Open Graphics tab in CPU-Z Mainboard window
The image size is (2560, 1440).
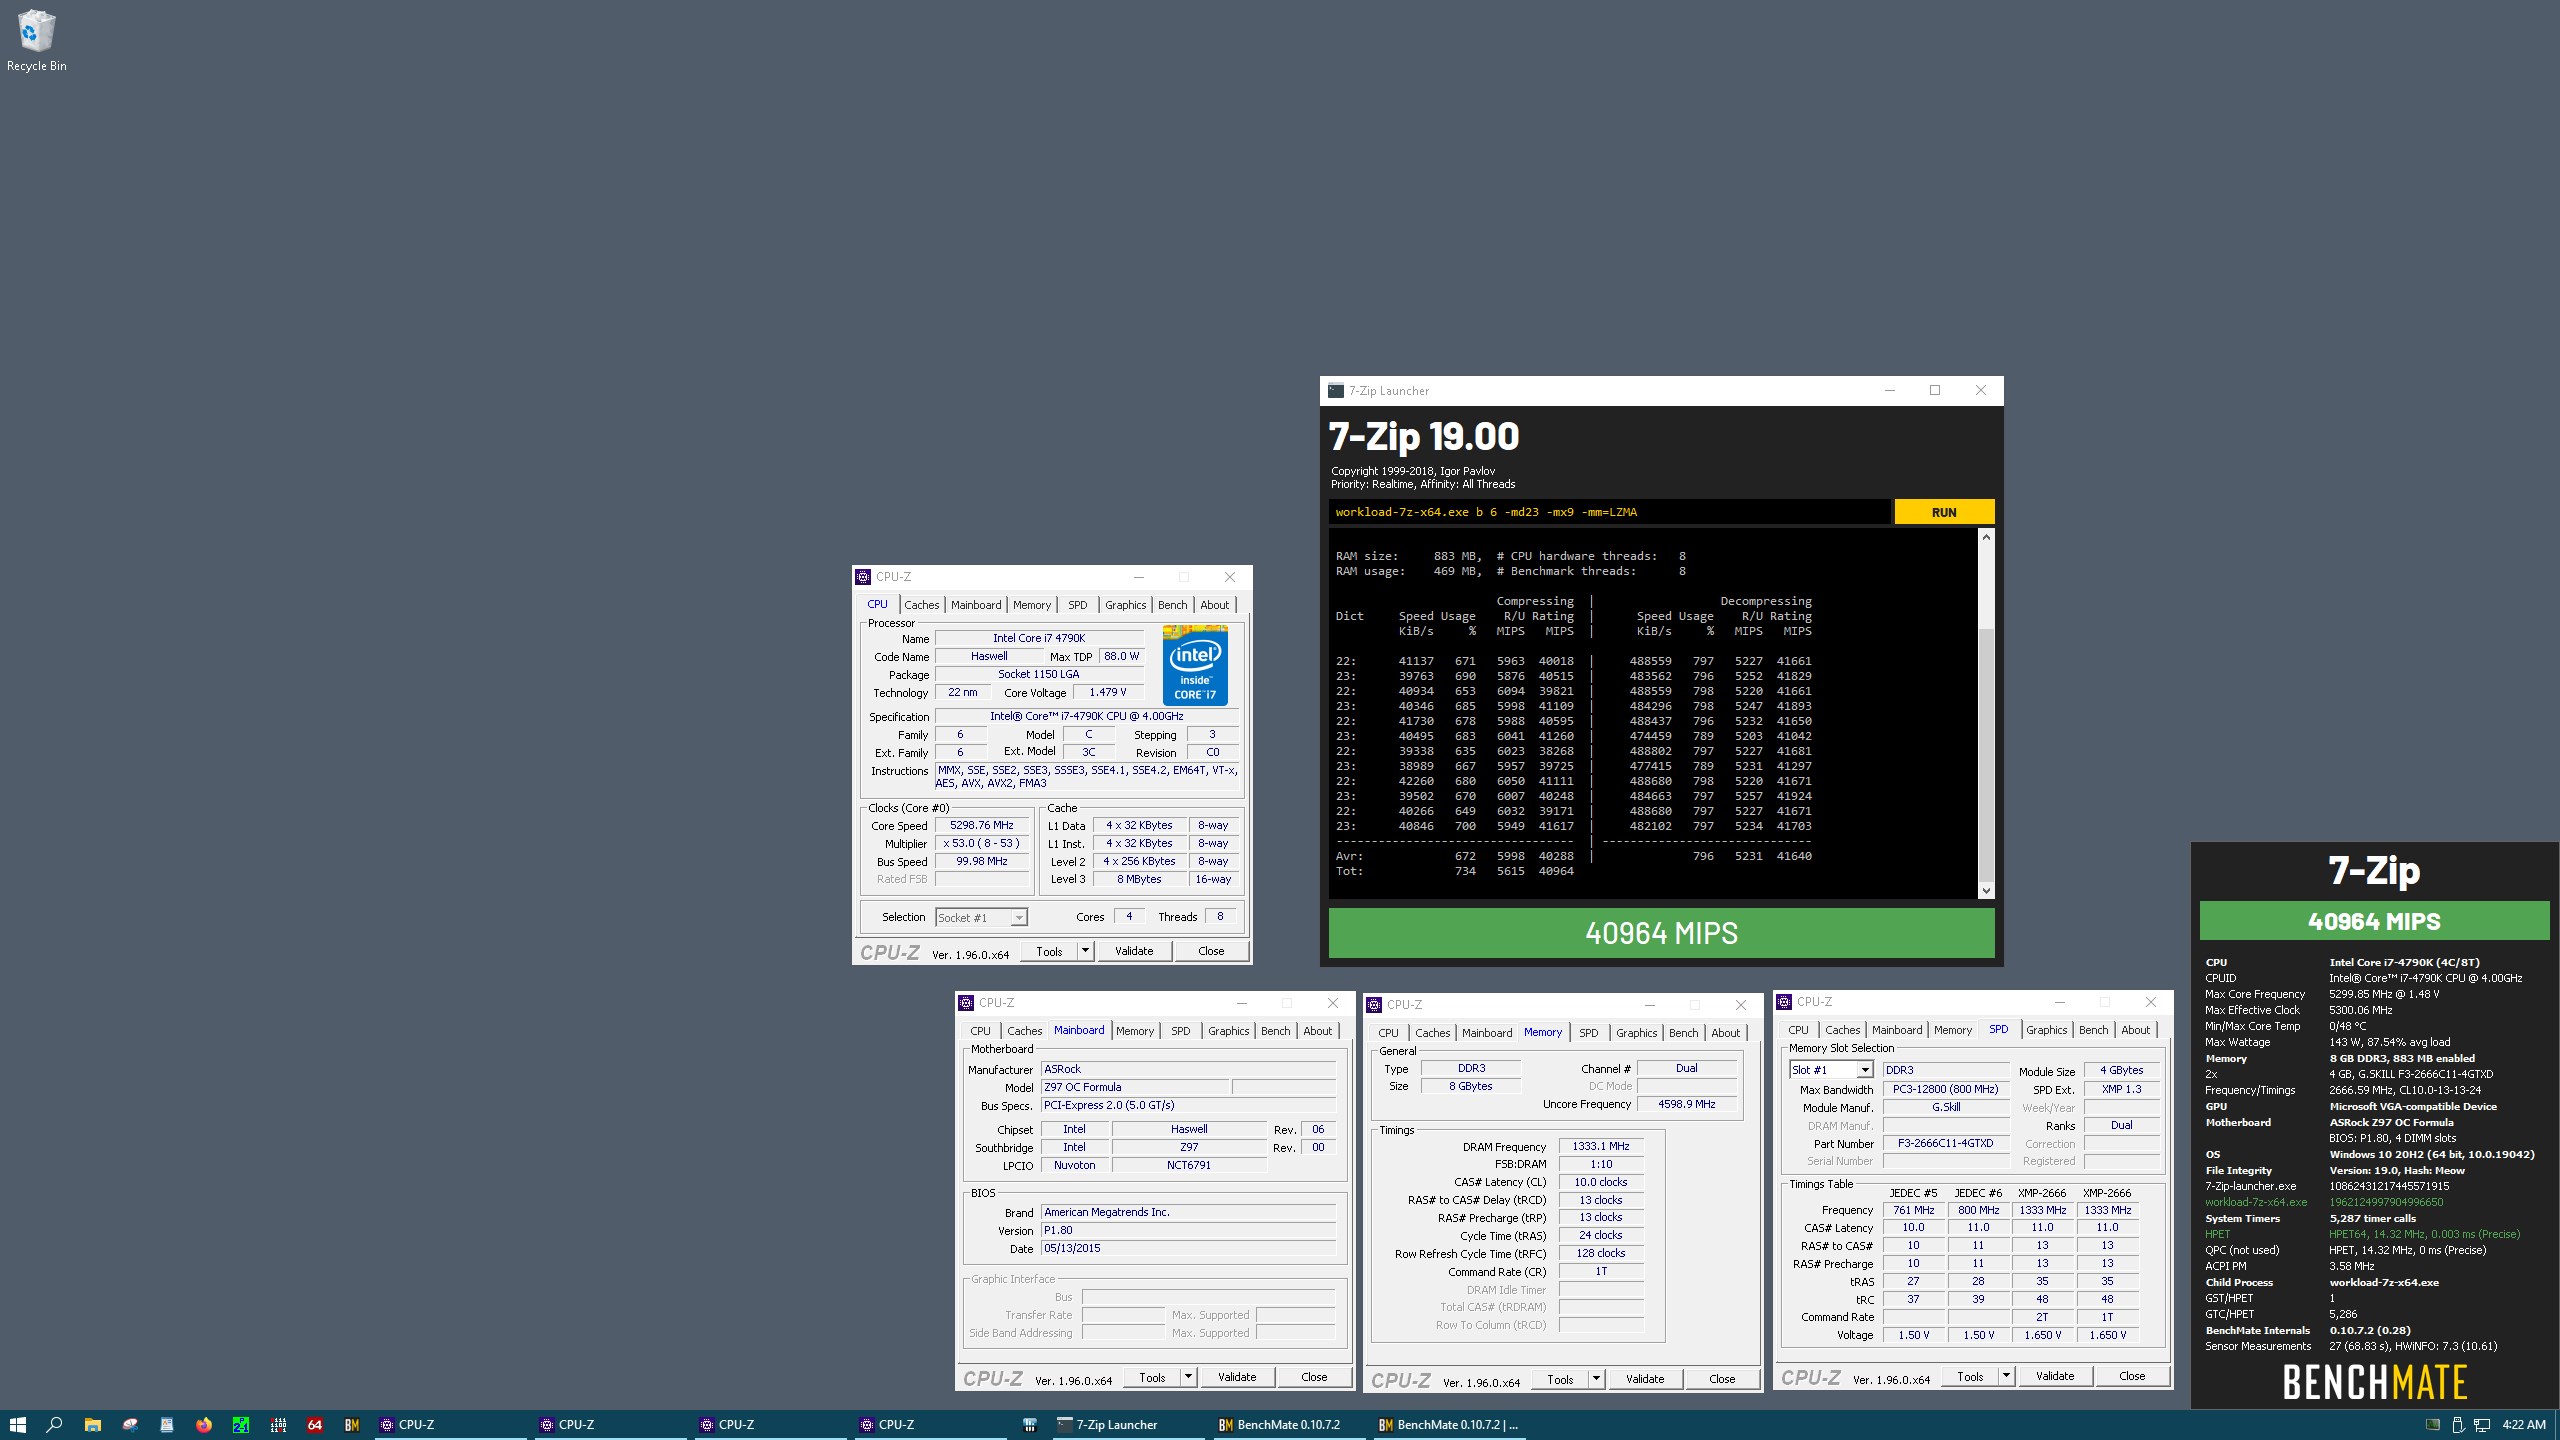click(x=1228, y=1031)
